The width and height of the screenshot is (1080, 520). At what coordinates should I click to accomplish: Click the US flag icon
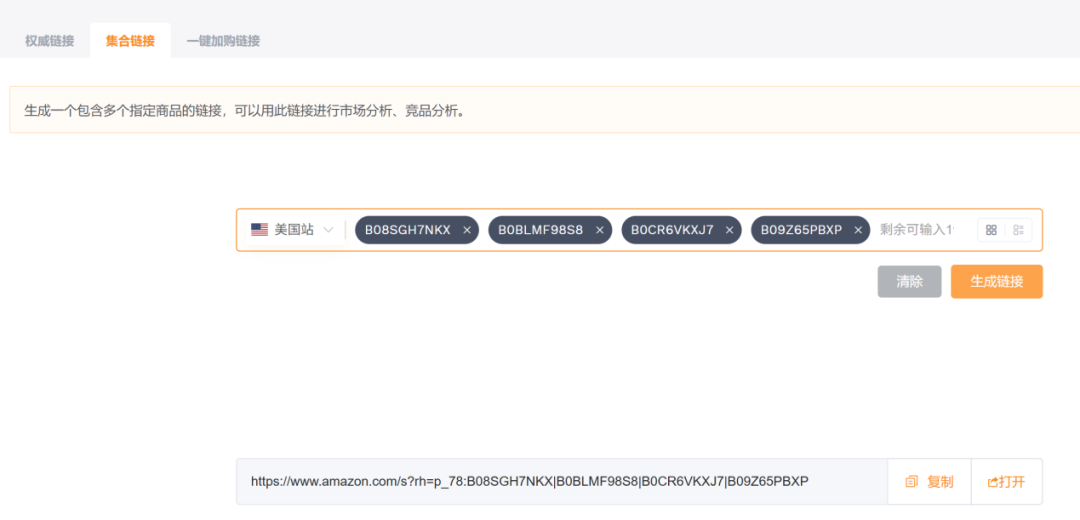pos(259,230)
